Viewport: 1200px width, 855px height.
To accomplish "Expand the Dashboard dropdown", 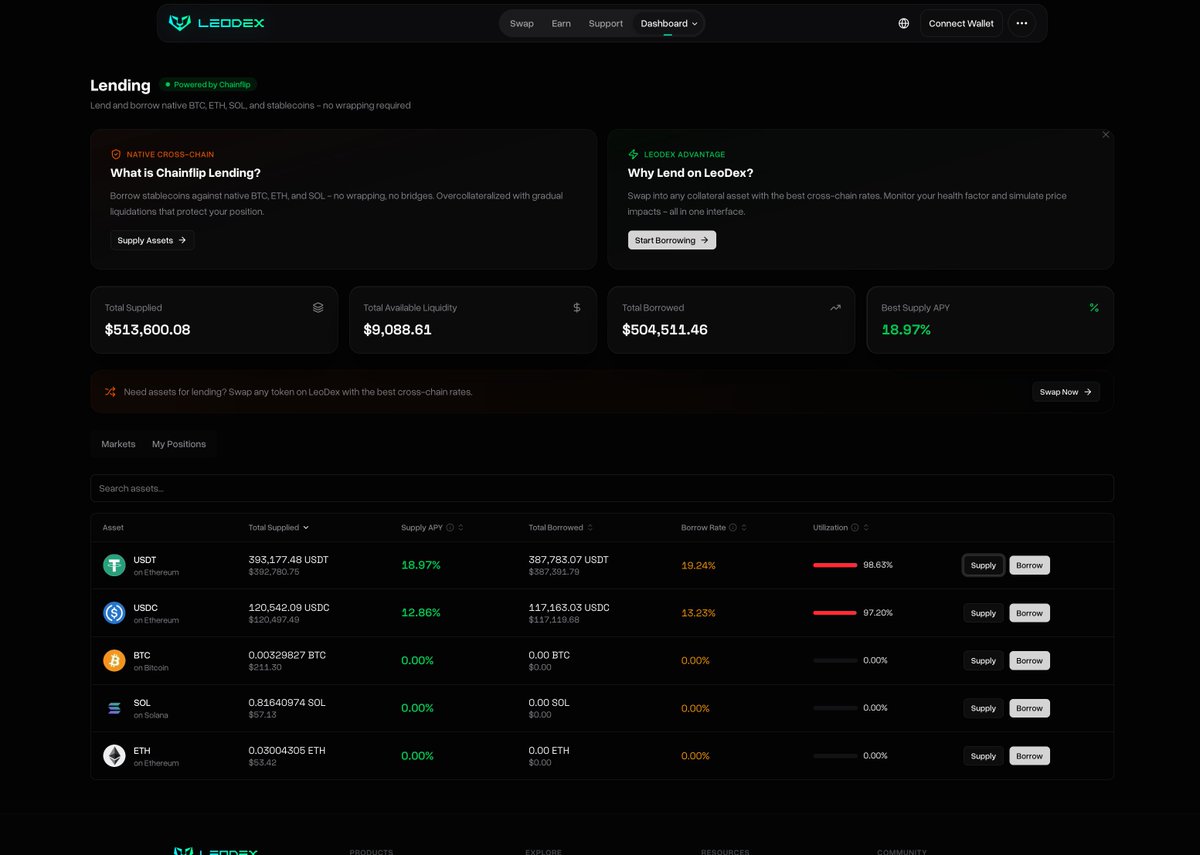I will [x=669, y=23].
